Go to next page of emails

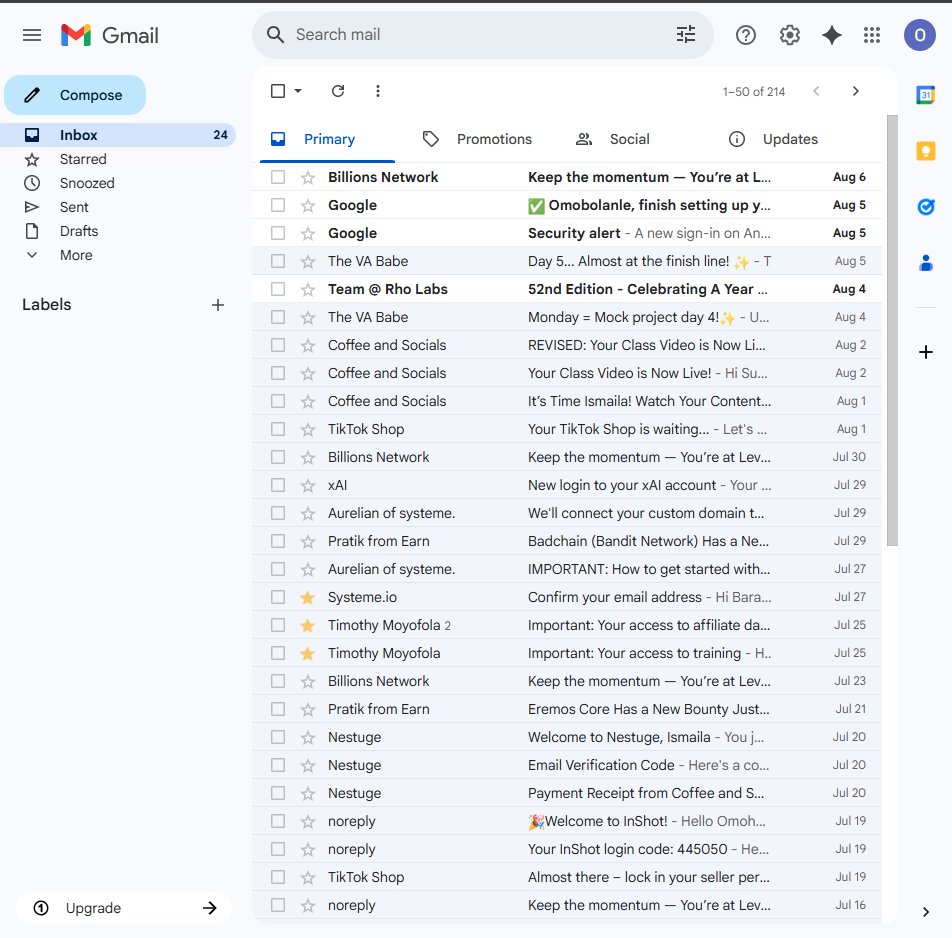point(855,91)
